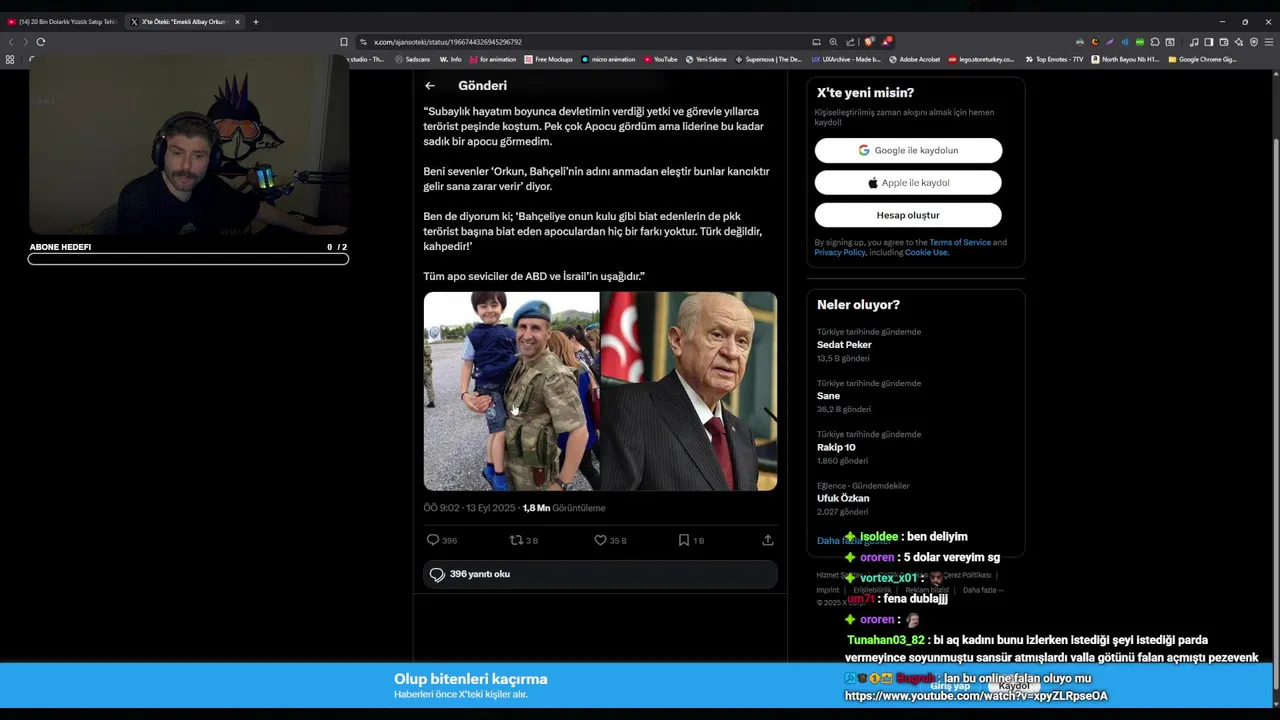The height and width of the screenshot is (720, 1280).
Task: Open the Privacy Policy link
Action: [840, 252]
